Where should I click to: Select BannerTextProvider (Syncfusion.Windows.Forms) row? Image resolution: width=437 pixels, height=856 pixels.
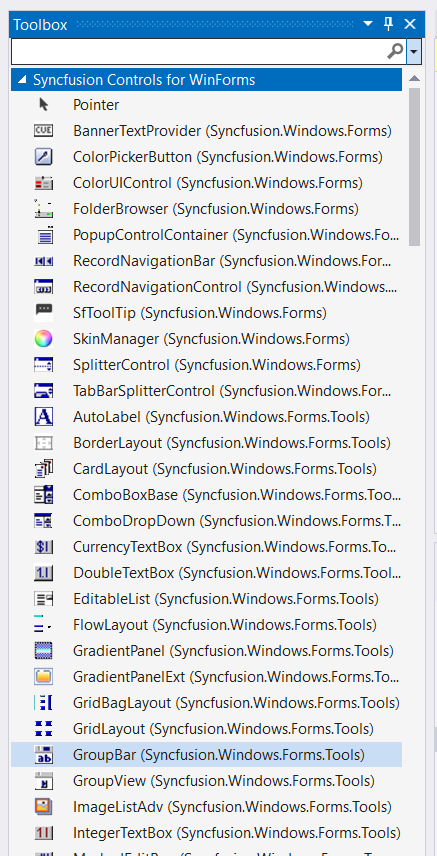[206, 131]
